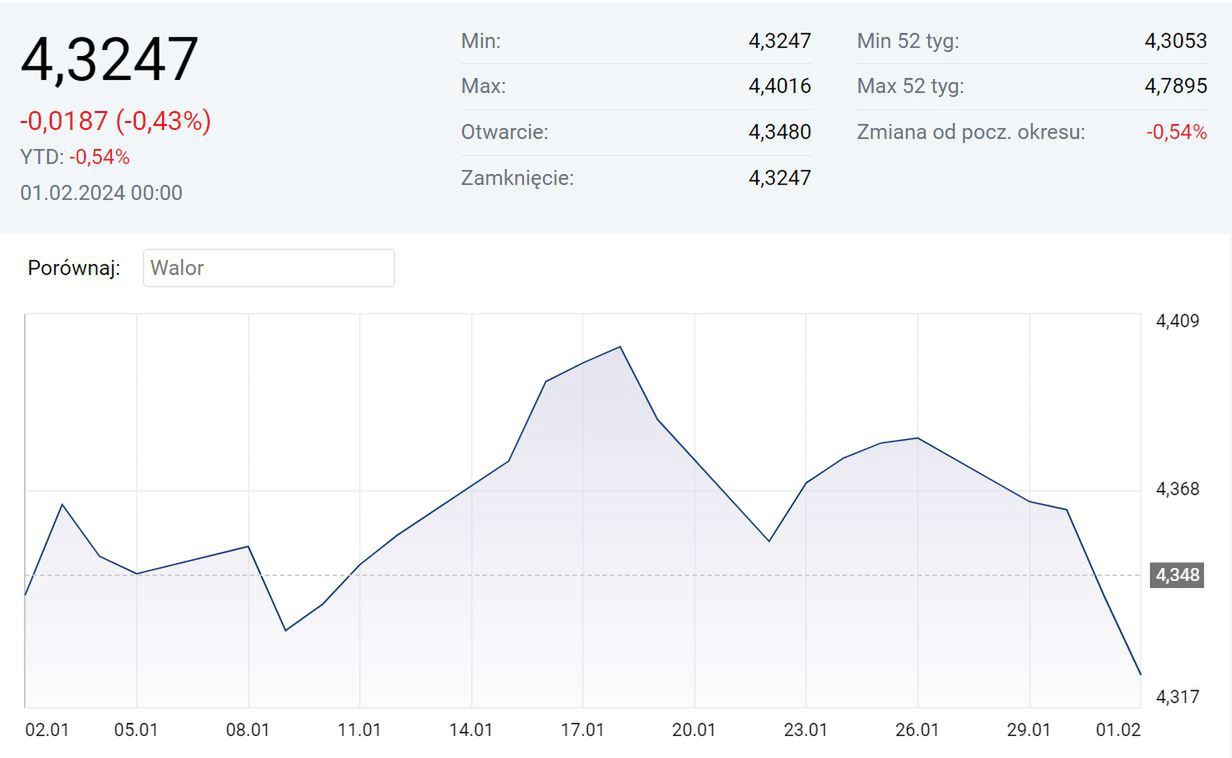Screen dimensions: 1232x758
Task: Click the 17.01 date axis label
Action: click(x=583, y=730)
